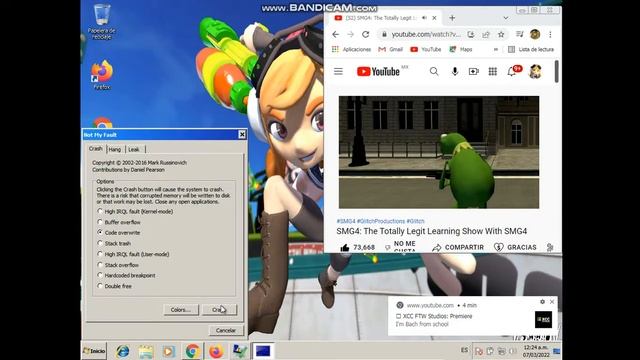This screenshot has height=360, width=640.
Task: Open the media controls icon in Chrome
Action: 520,35
